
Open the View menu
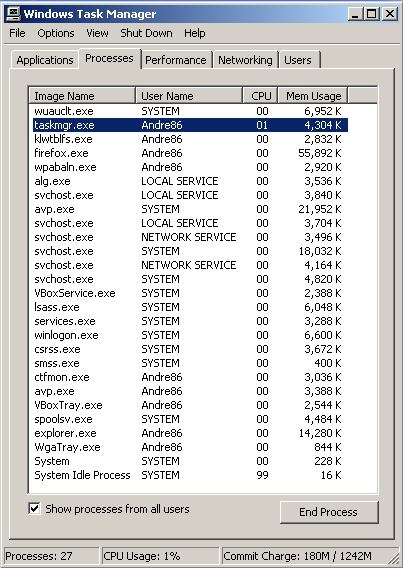point(97,33)
